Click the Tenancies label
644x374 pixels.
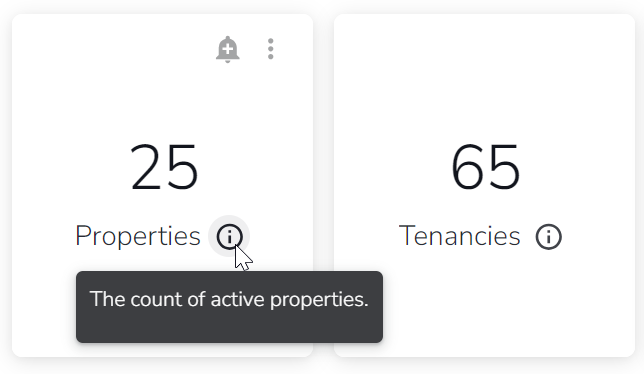[x=460, y=236]
